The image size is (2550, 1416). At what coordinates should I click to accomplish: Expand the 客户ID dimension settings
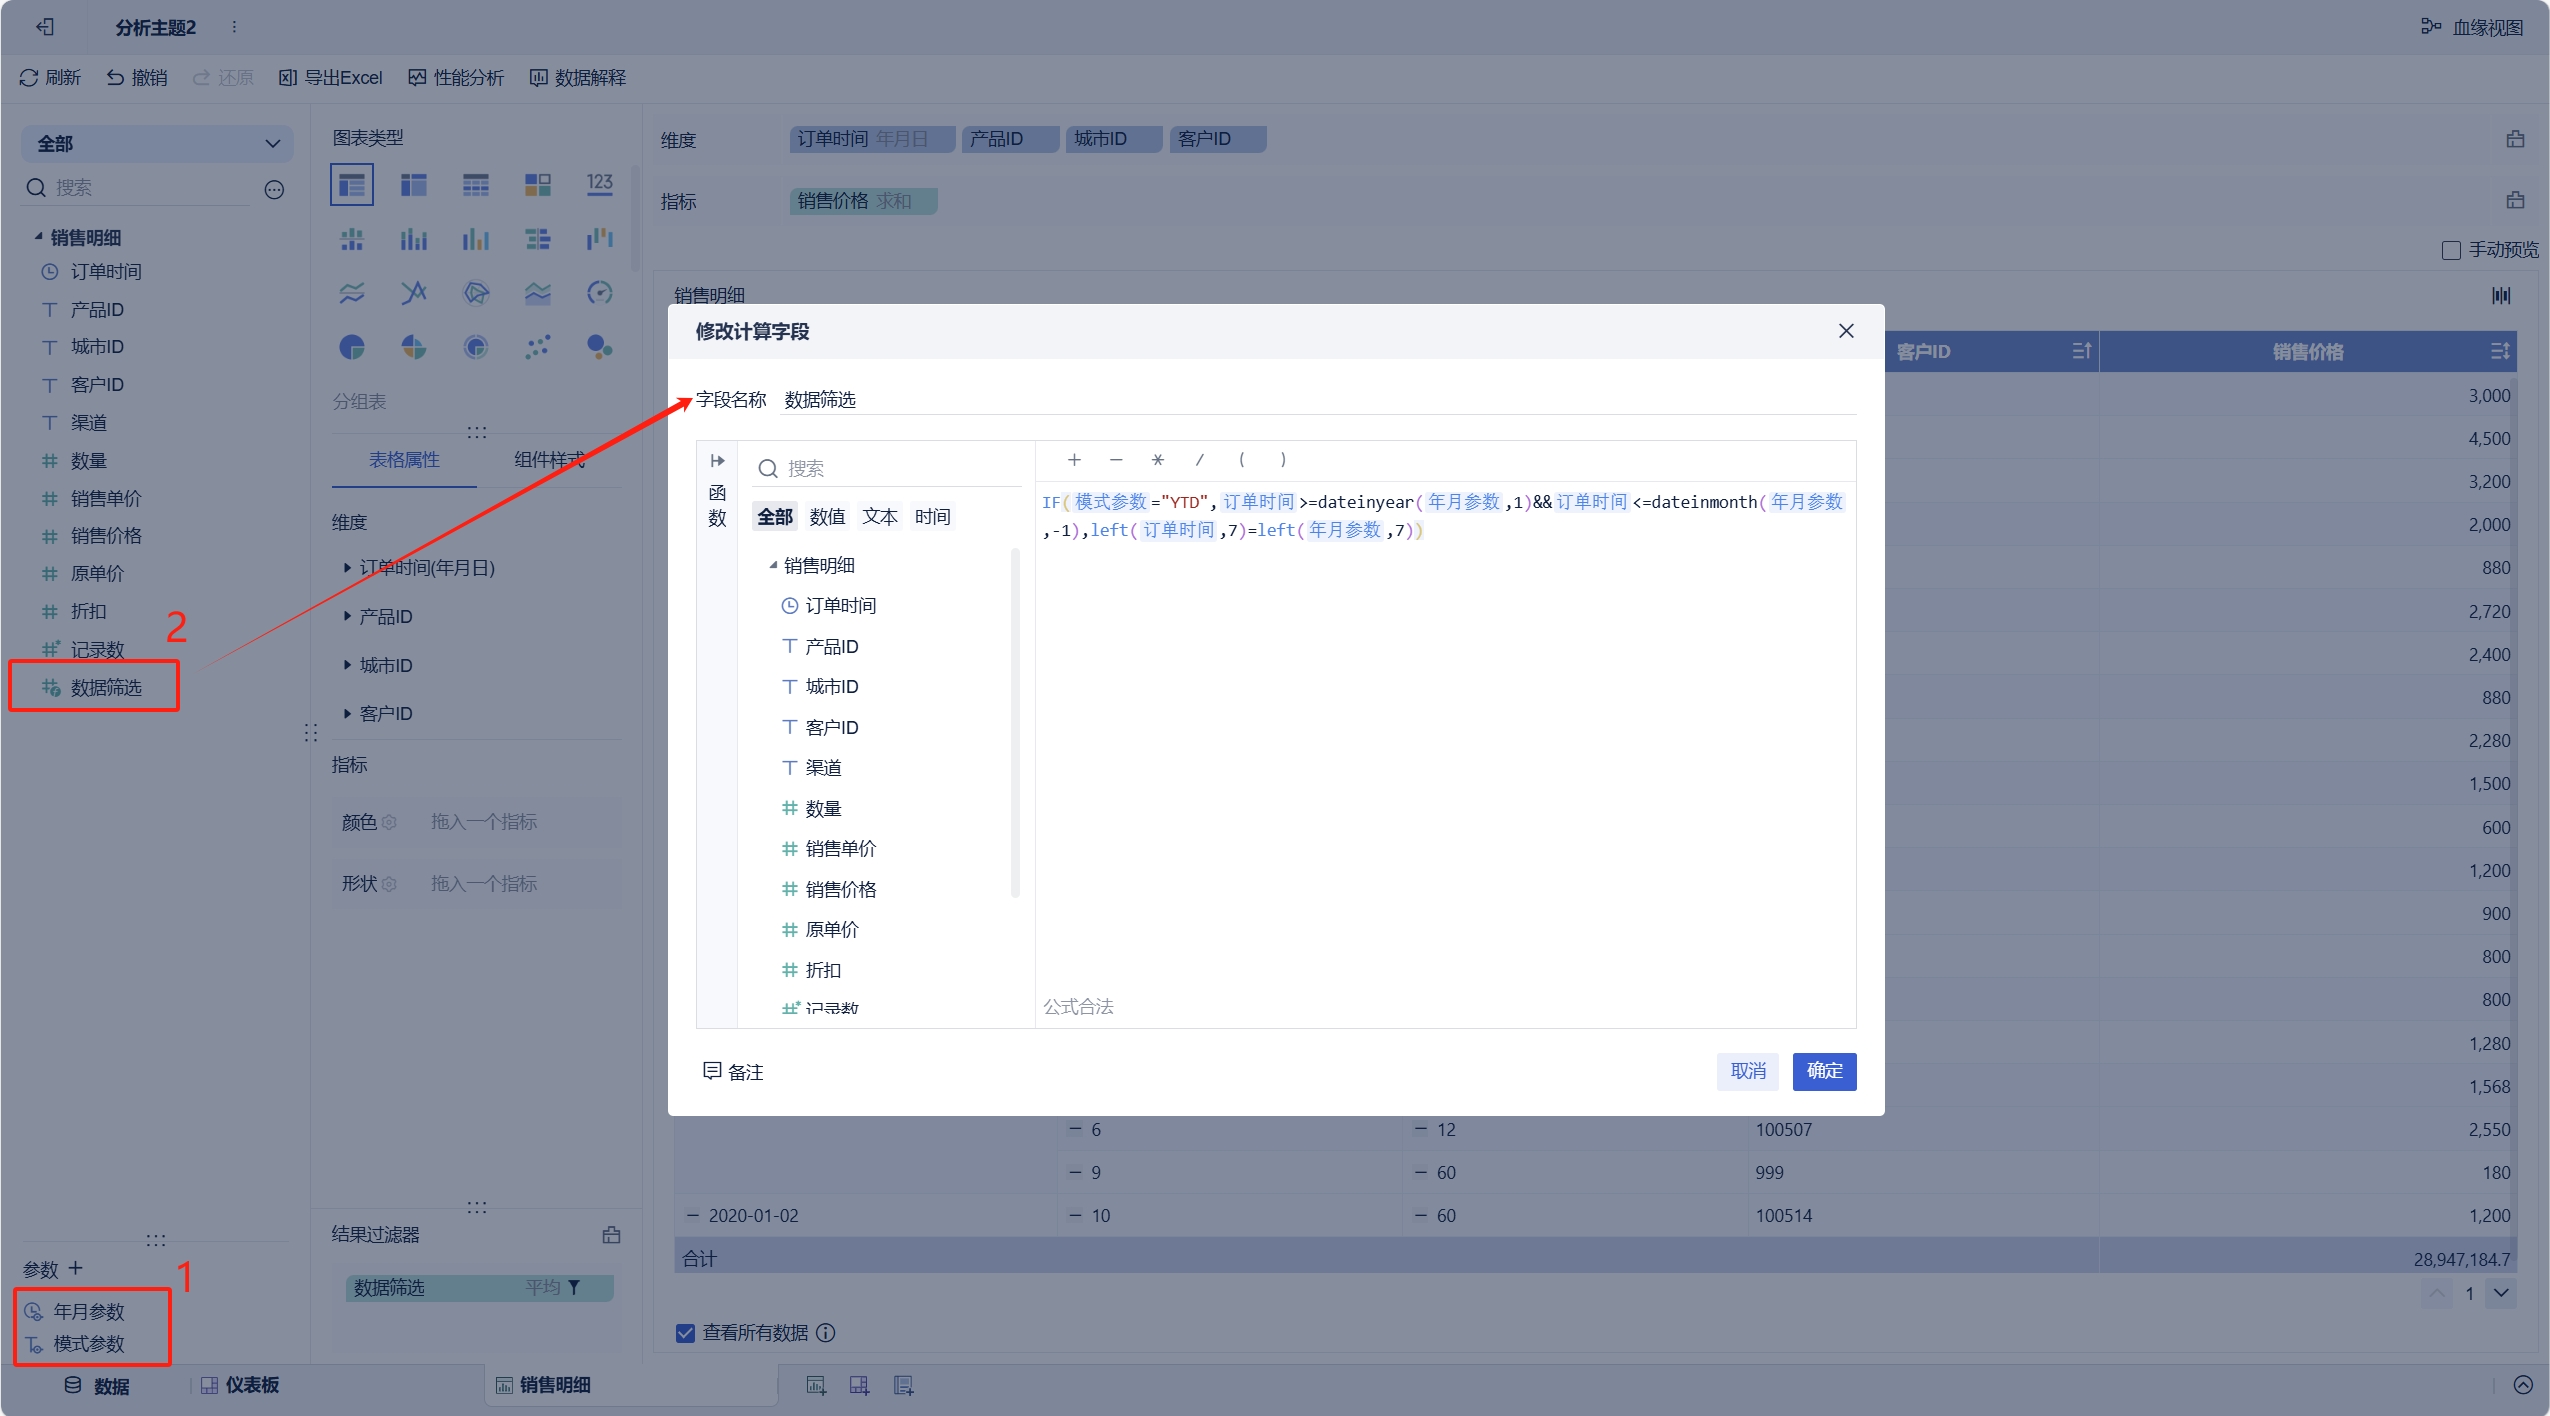pyautogui.click(x=347, y=713)
